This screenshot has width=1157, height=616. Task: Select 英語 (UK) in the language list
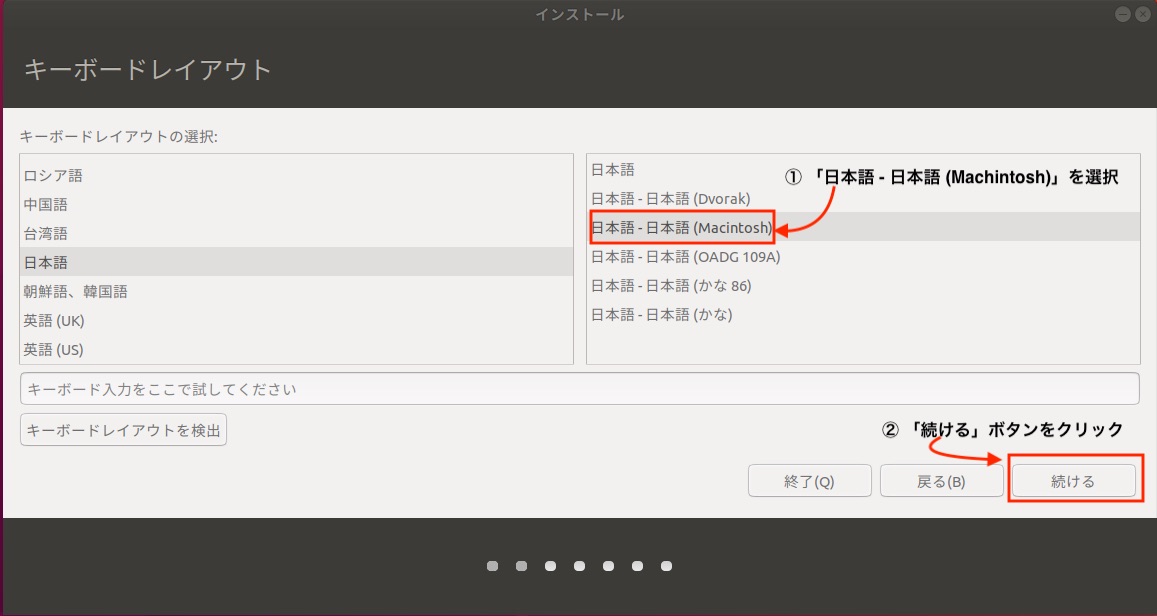tap(297, 320)
